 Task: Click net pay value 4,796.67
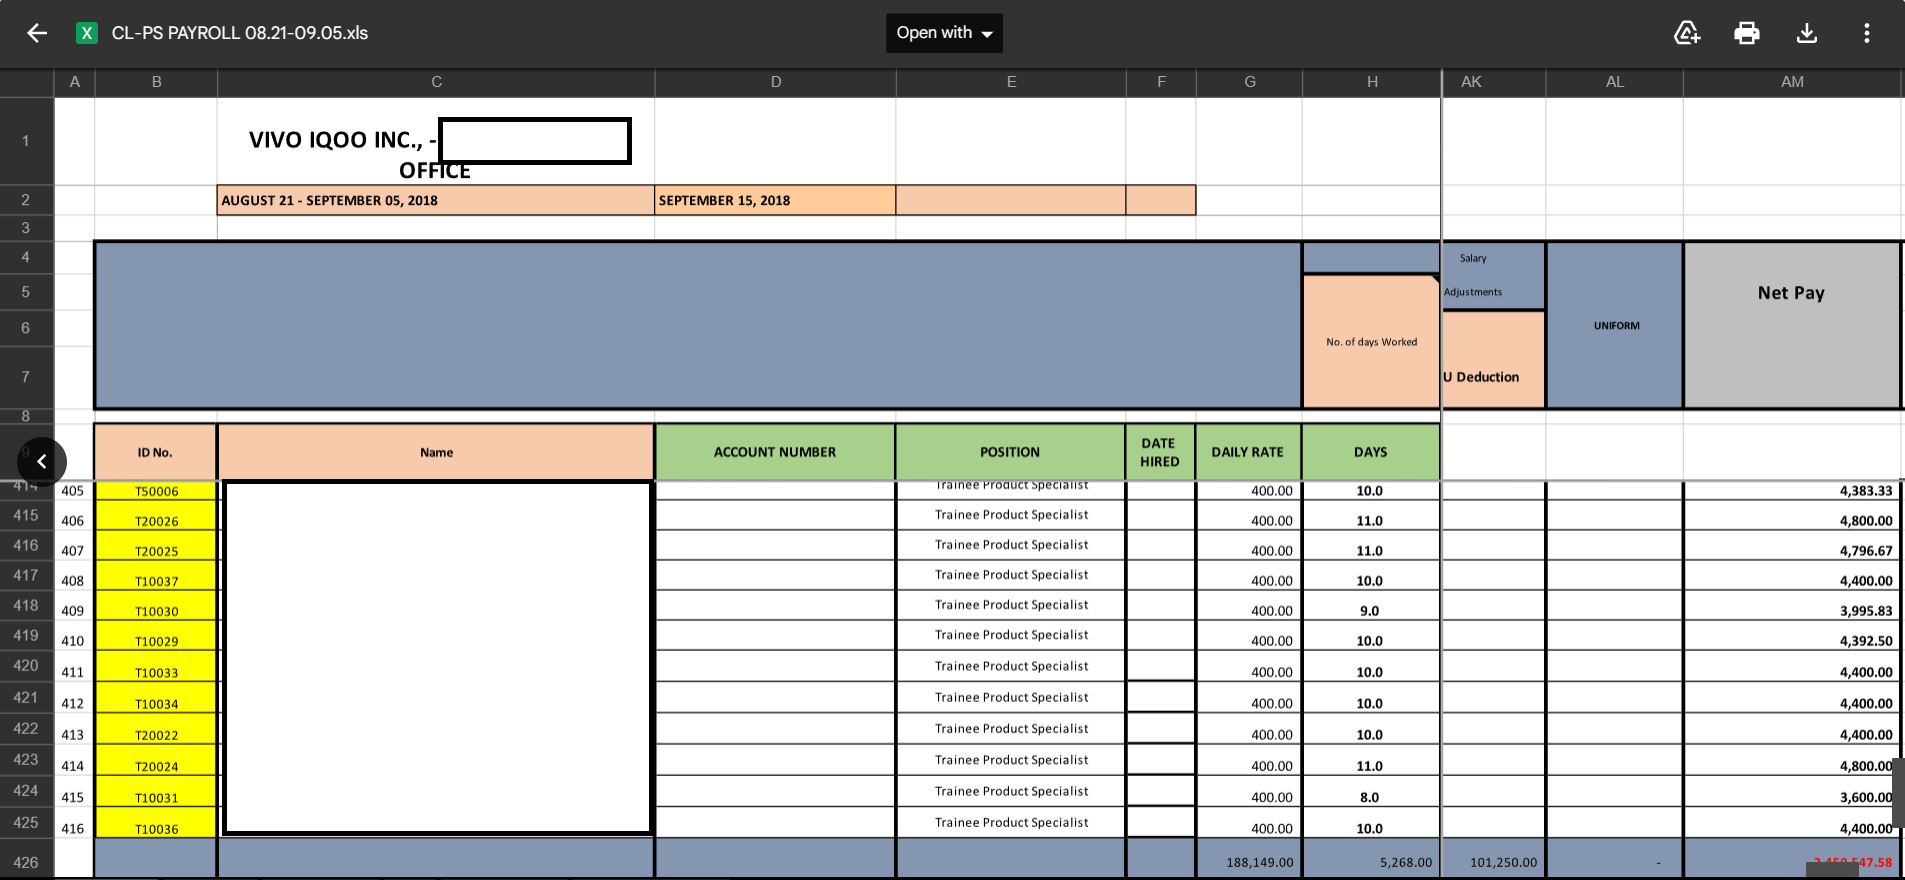click(1865, 550)
